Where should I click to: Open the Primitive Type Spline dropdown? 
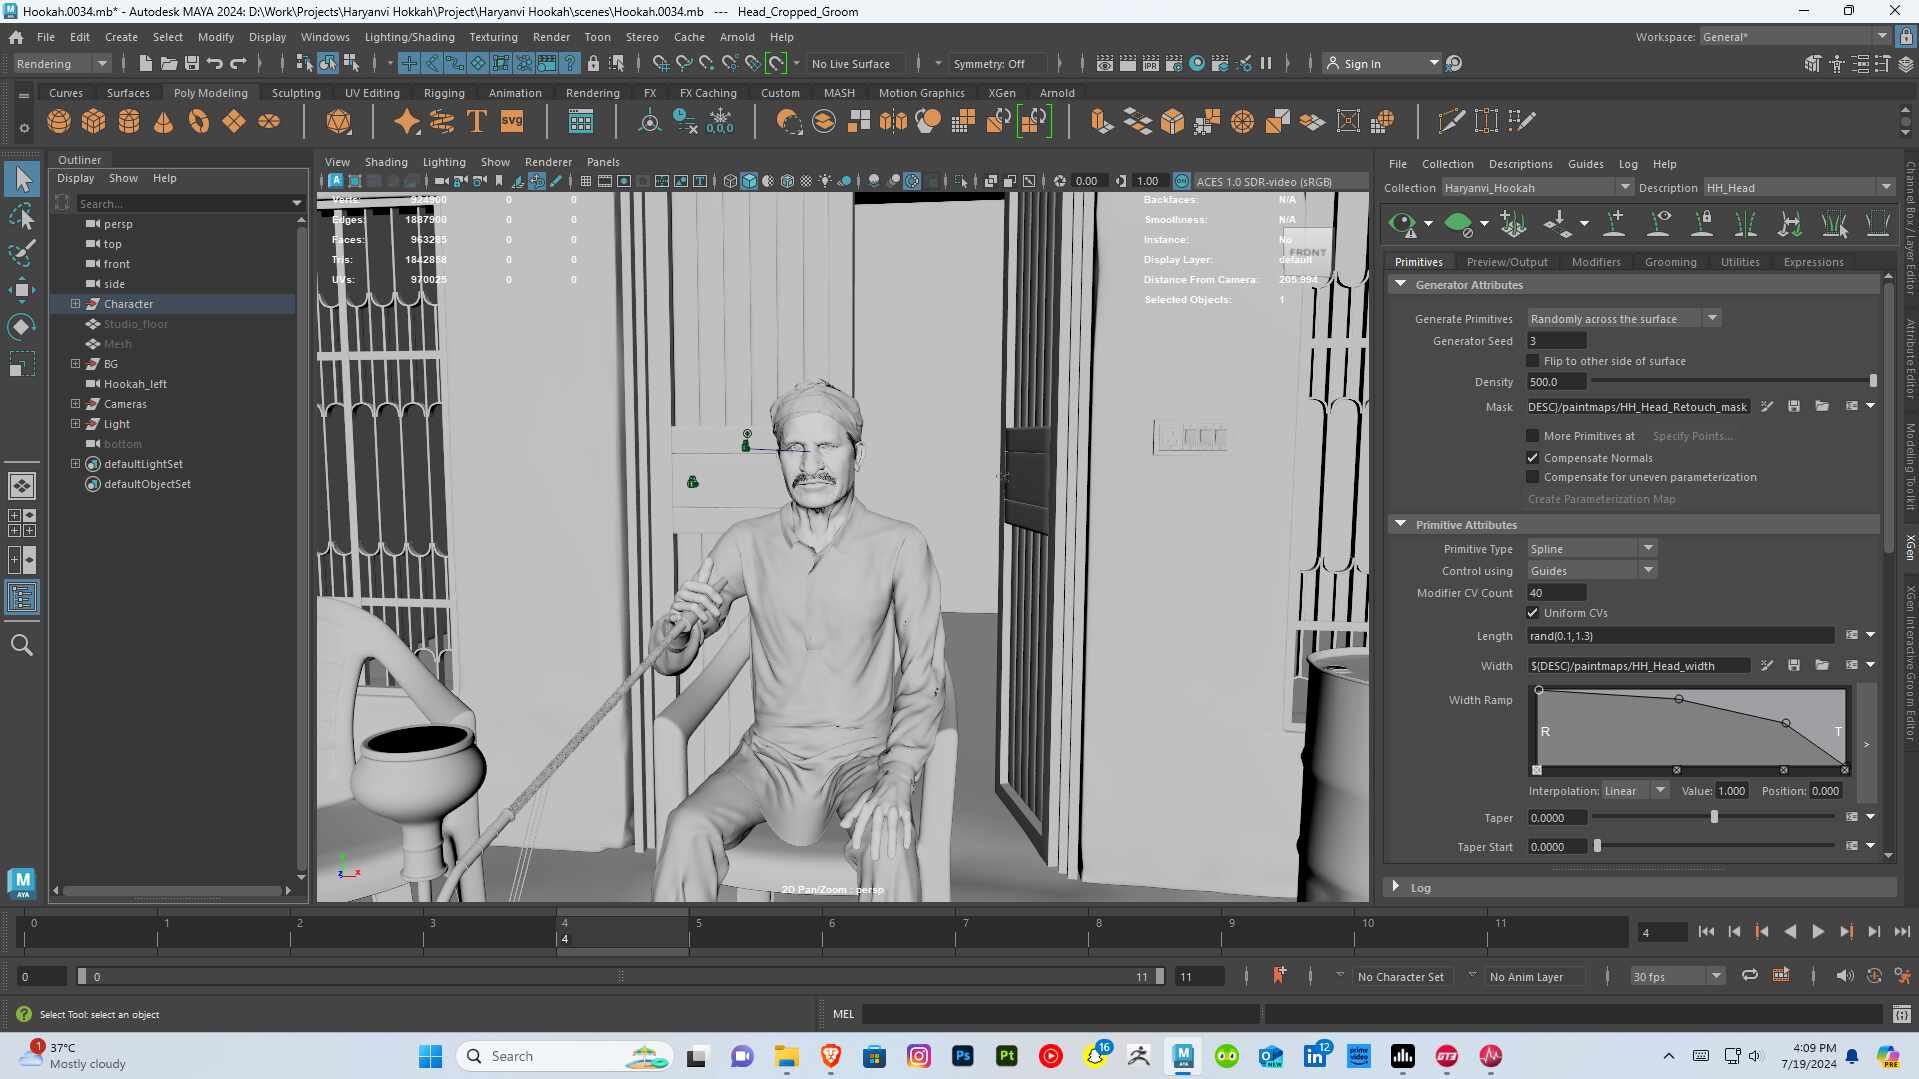tap(1591, 549)
